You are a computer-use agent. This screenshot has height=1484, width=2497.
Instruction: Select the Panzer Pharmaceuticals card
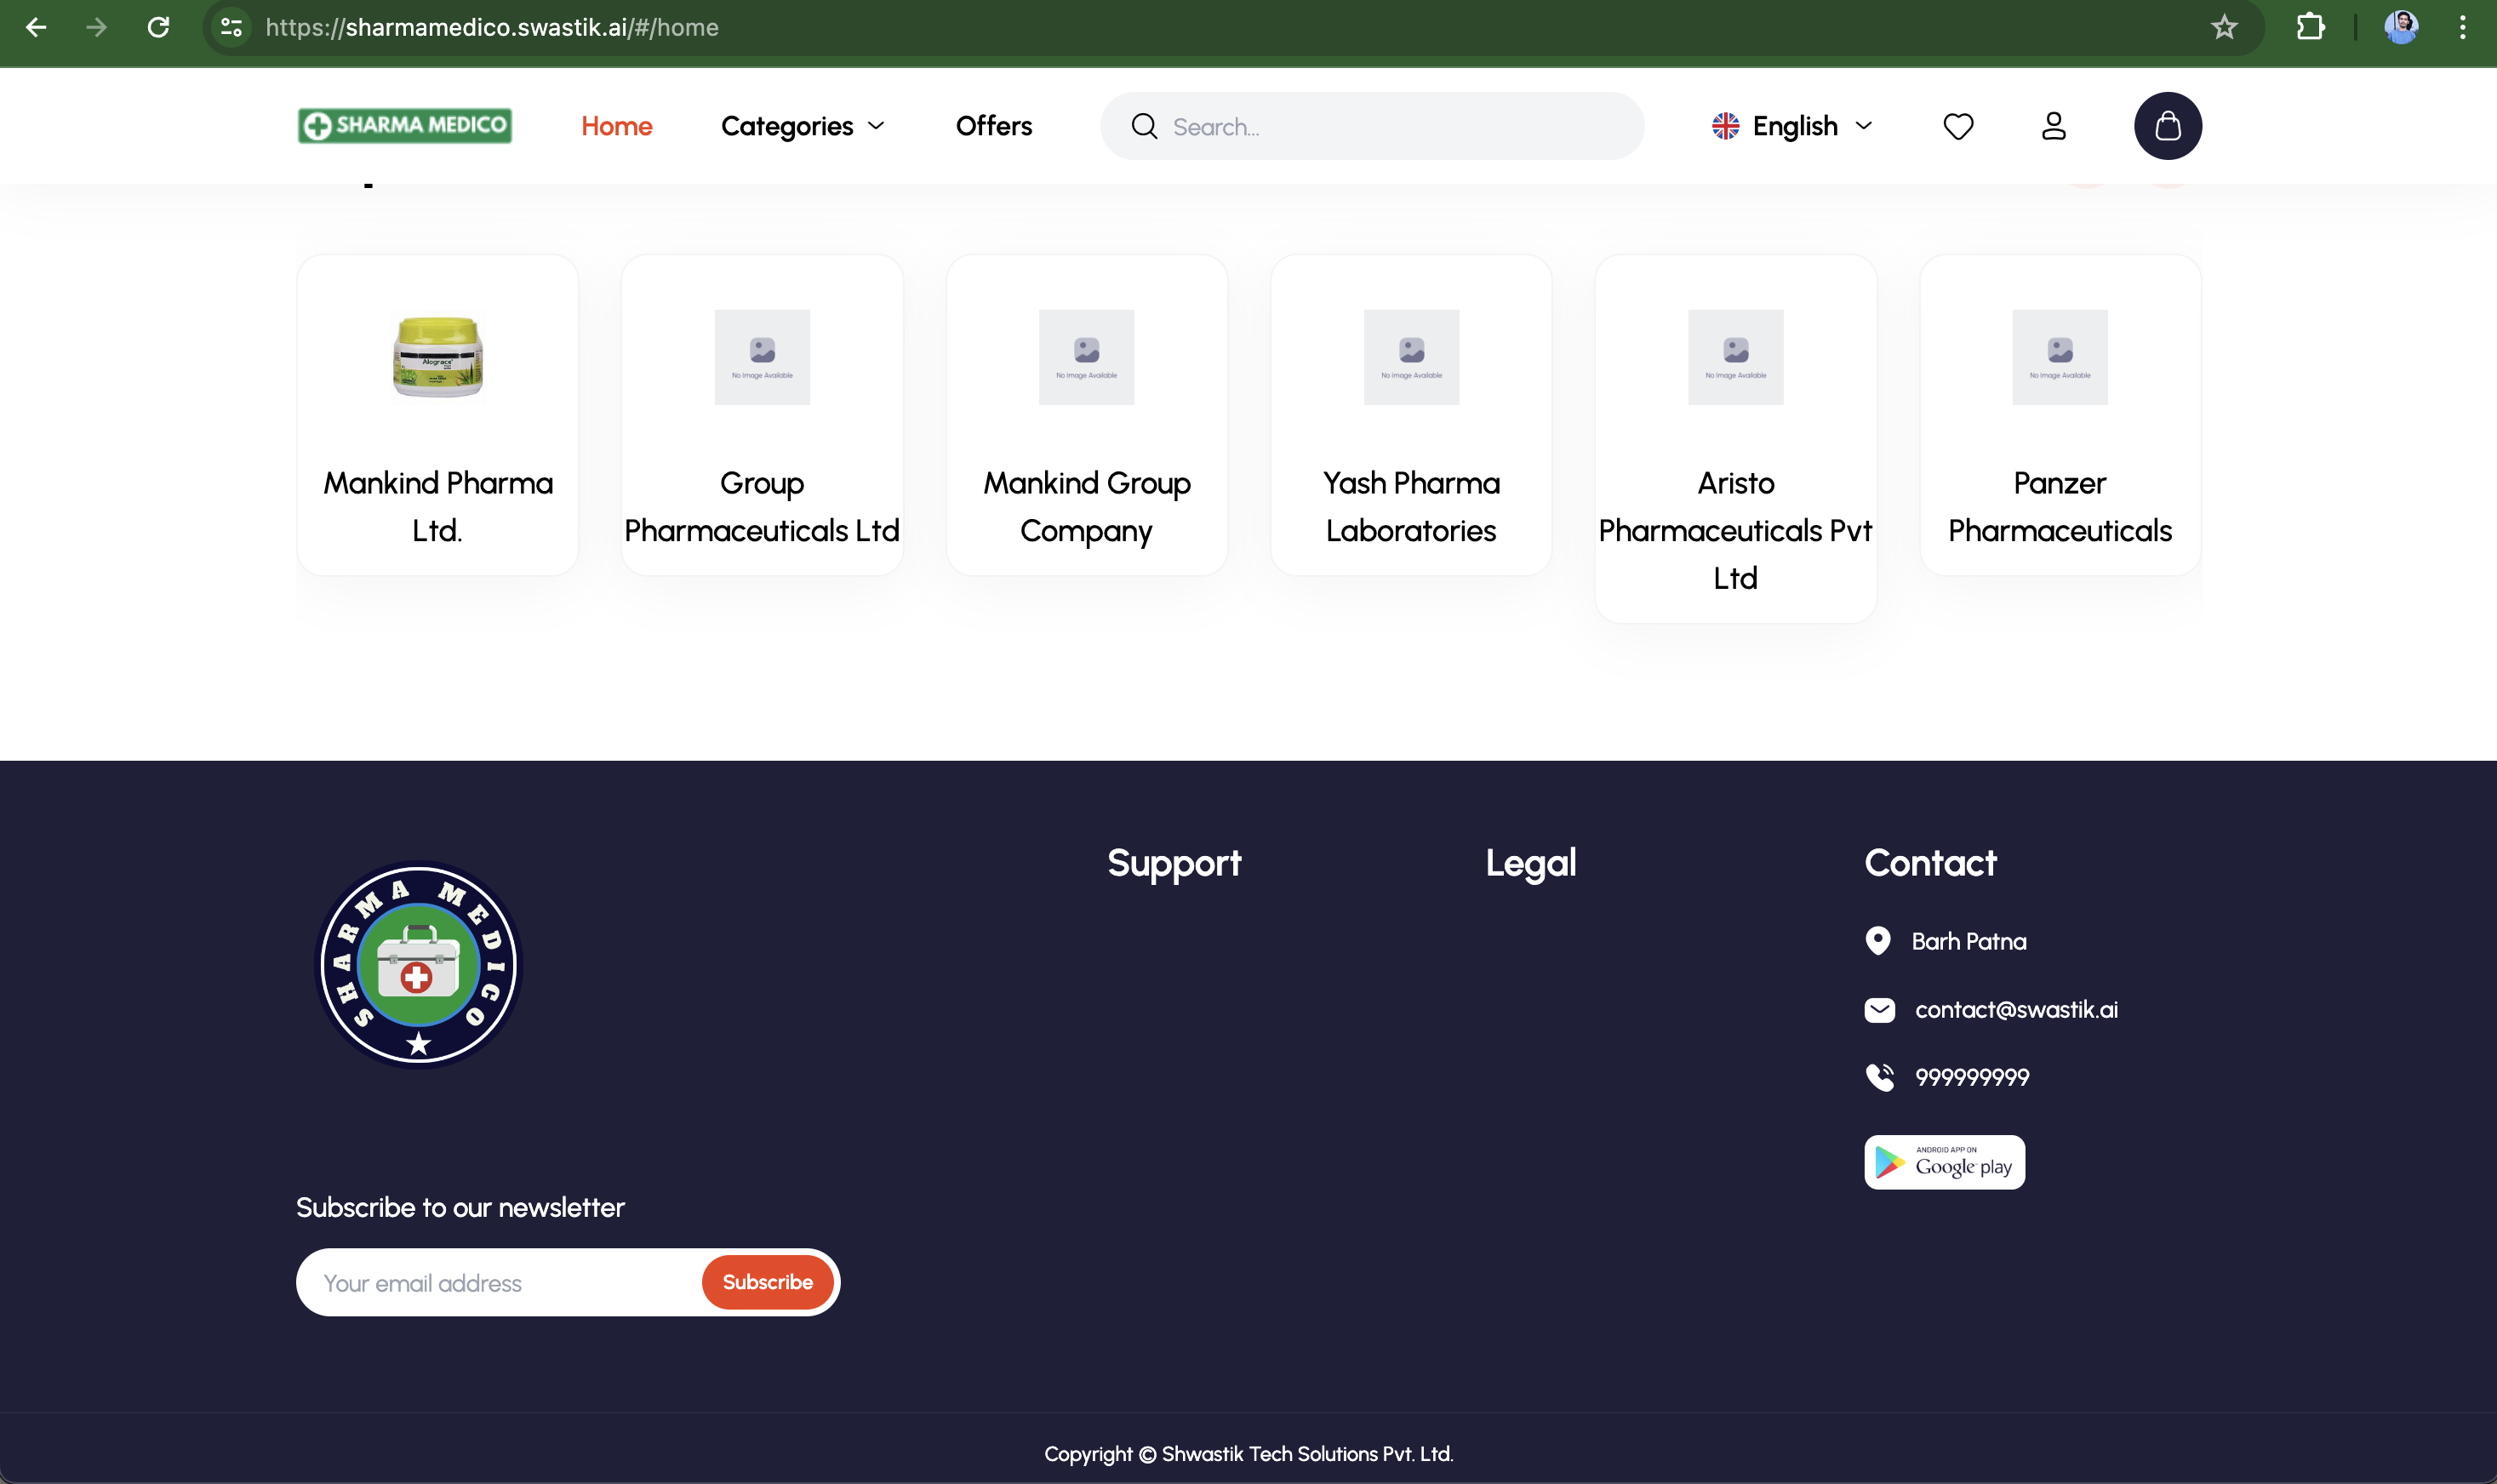point(2059,415)
